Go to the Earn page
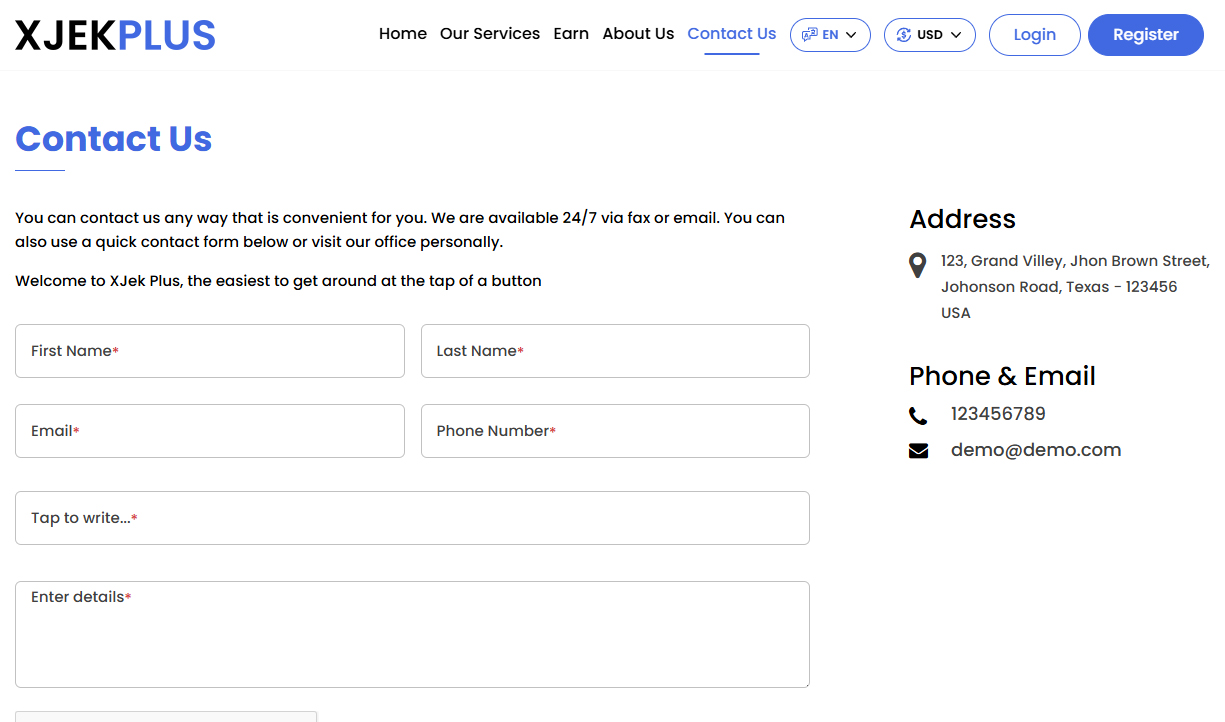 tap(571, 33)
